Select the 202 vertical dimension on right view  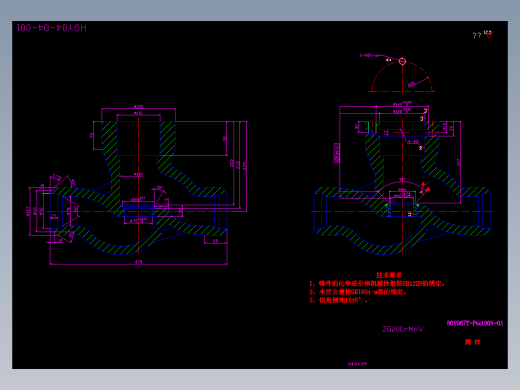tap(459, 162)
